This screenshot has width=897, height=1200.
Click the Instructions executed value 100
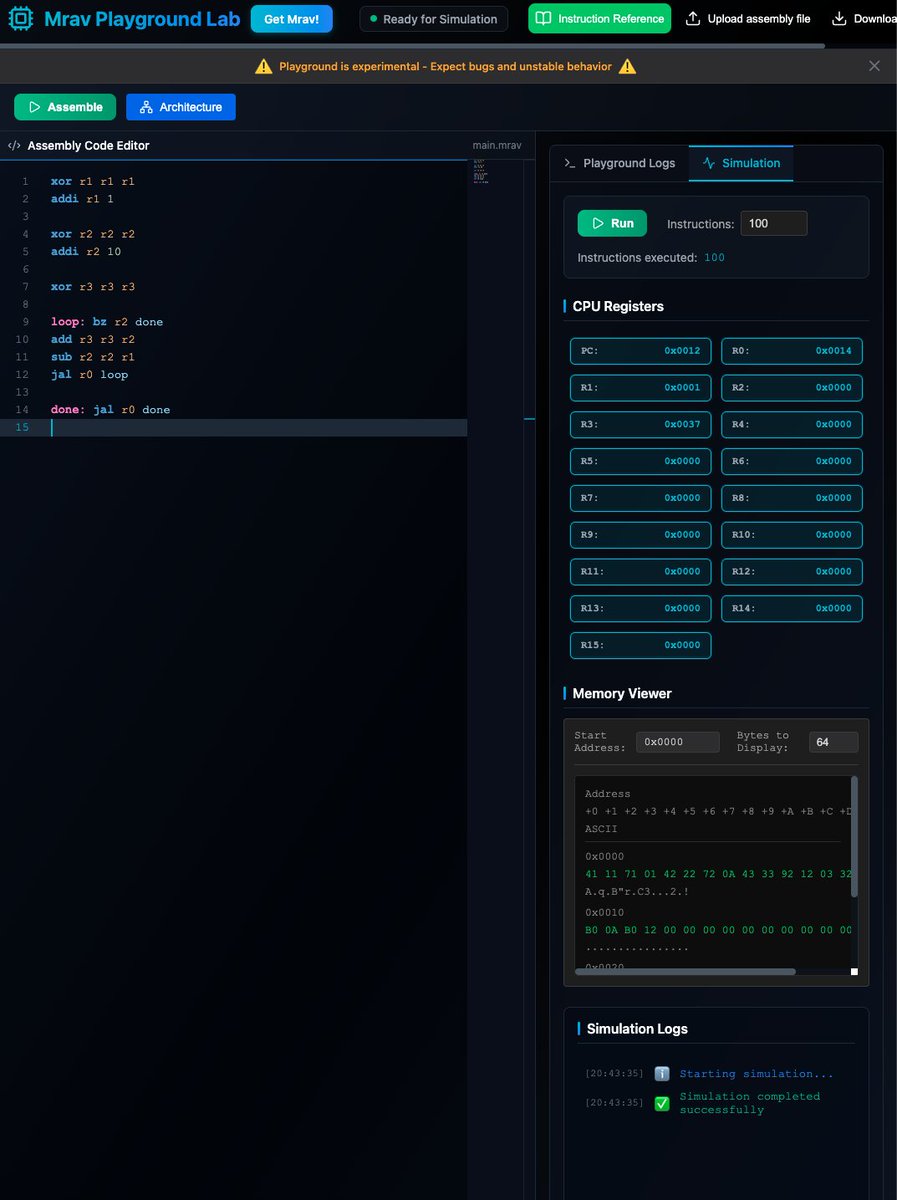click(714, 258)
